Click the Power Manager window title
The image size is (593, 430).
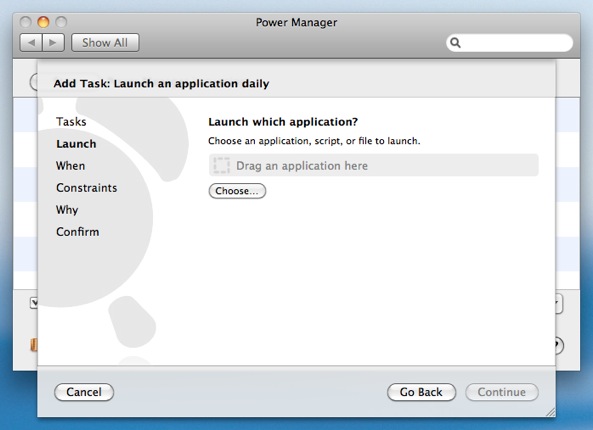296,23
